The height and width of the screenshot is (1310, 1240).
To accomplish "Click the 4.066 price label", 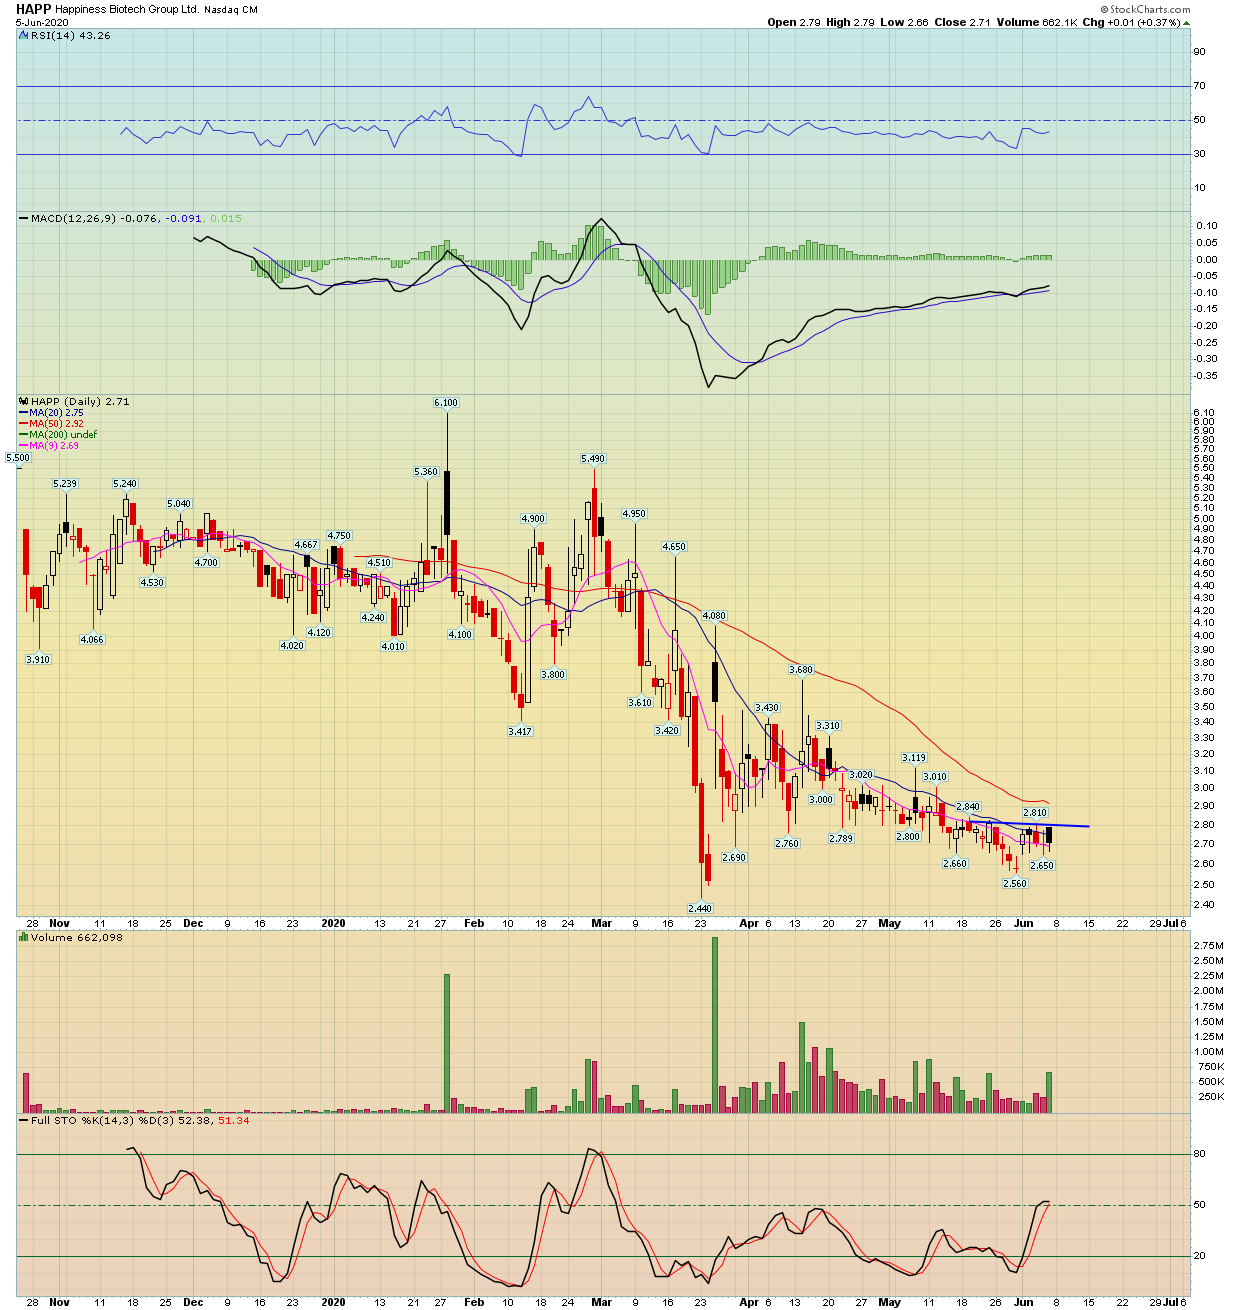I will [92, 639].
